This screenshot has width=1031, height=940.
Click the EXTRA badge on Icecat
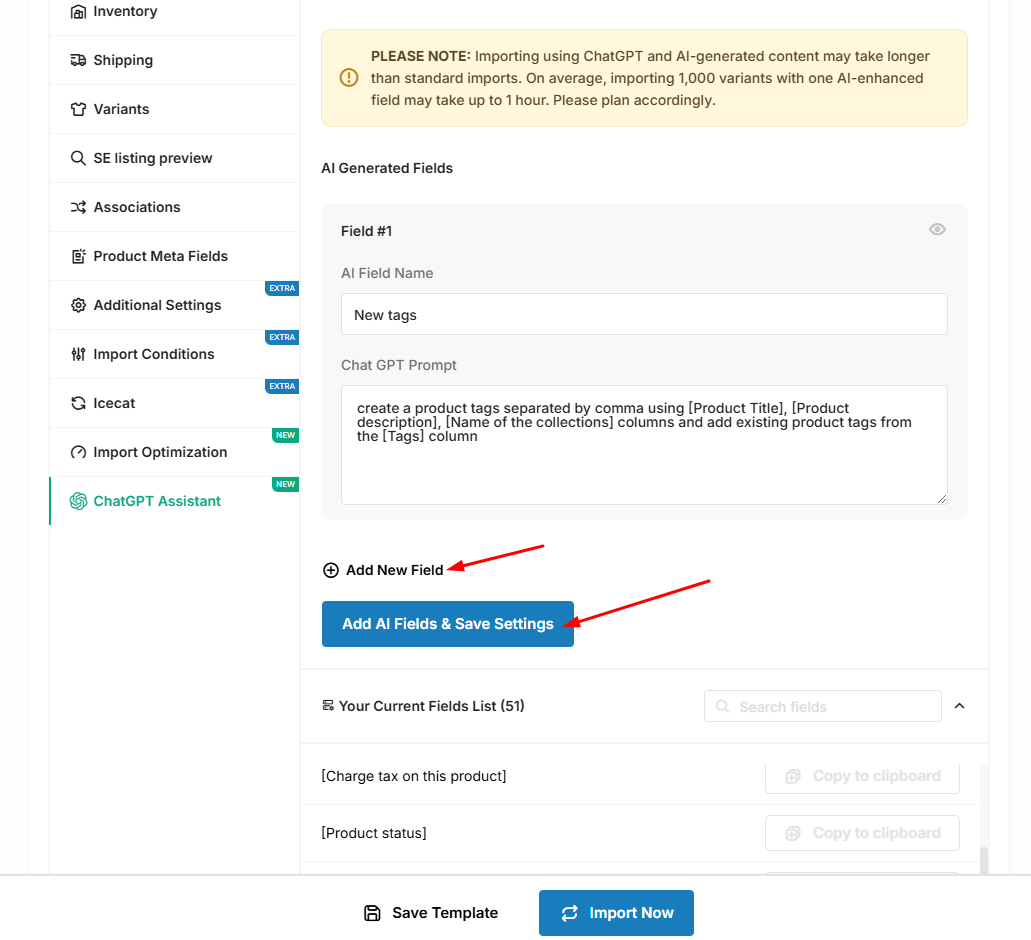pyautogui.click(x=282, y=386)
